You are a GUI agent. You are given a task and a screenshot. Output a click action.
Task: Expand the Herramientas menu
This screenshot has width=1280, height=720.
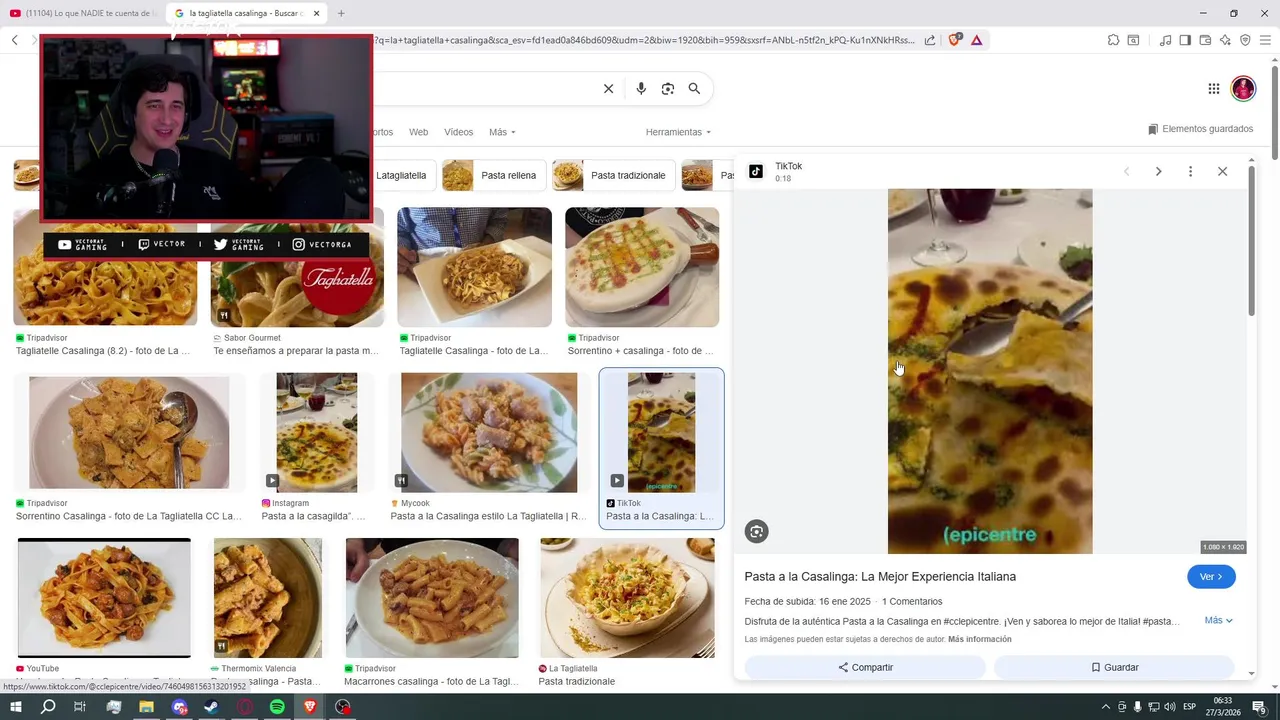(678, 132)
